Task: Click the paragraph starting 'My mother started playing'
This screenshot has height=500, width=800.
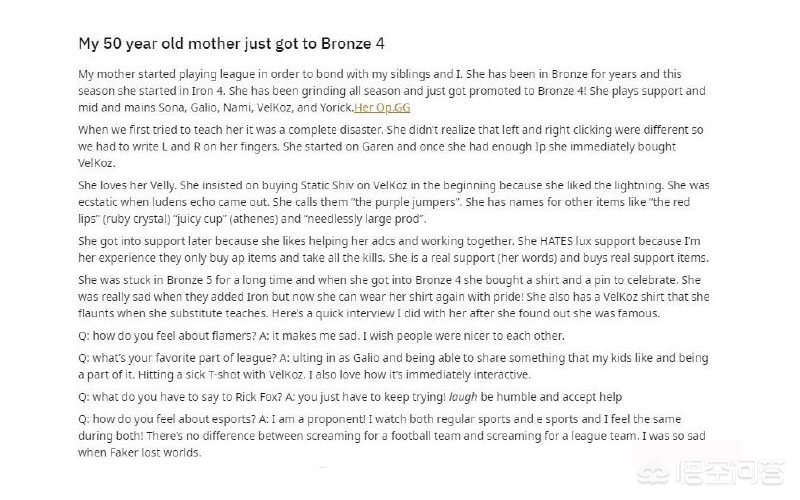Action: tap(392, 91)
